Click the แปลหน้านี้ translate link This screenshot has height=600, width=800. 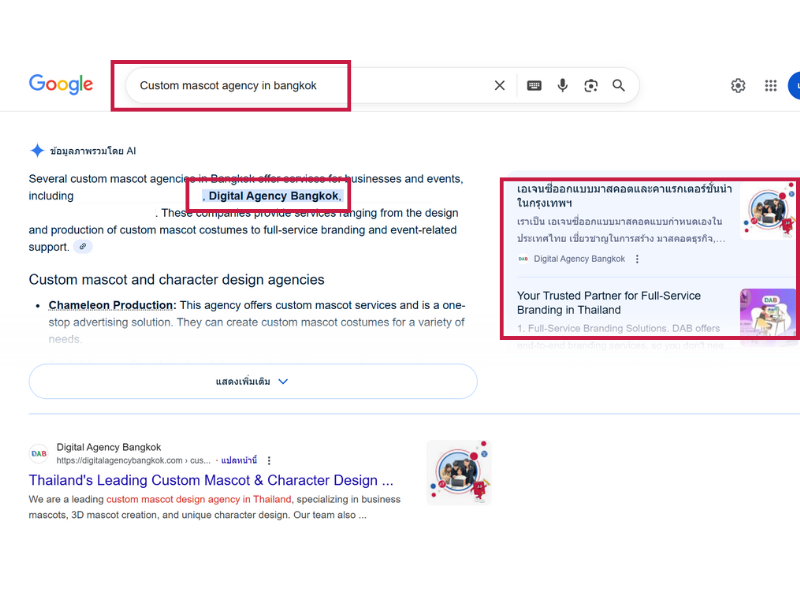[239, 461]
